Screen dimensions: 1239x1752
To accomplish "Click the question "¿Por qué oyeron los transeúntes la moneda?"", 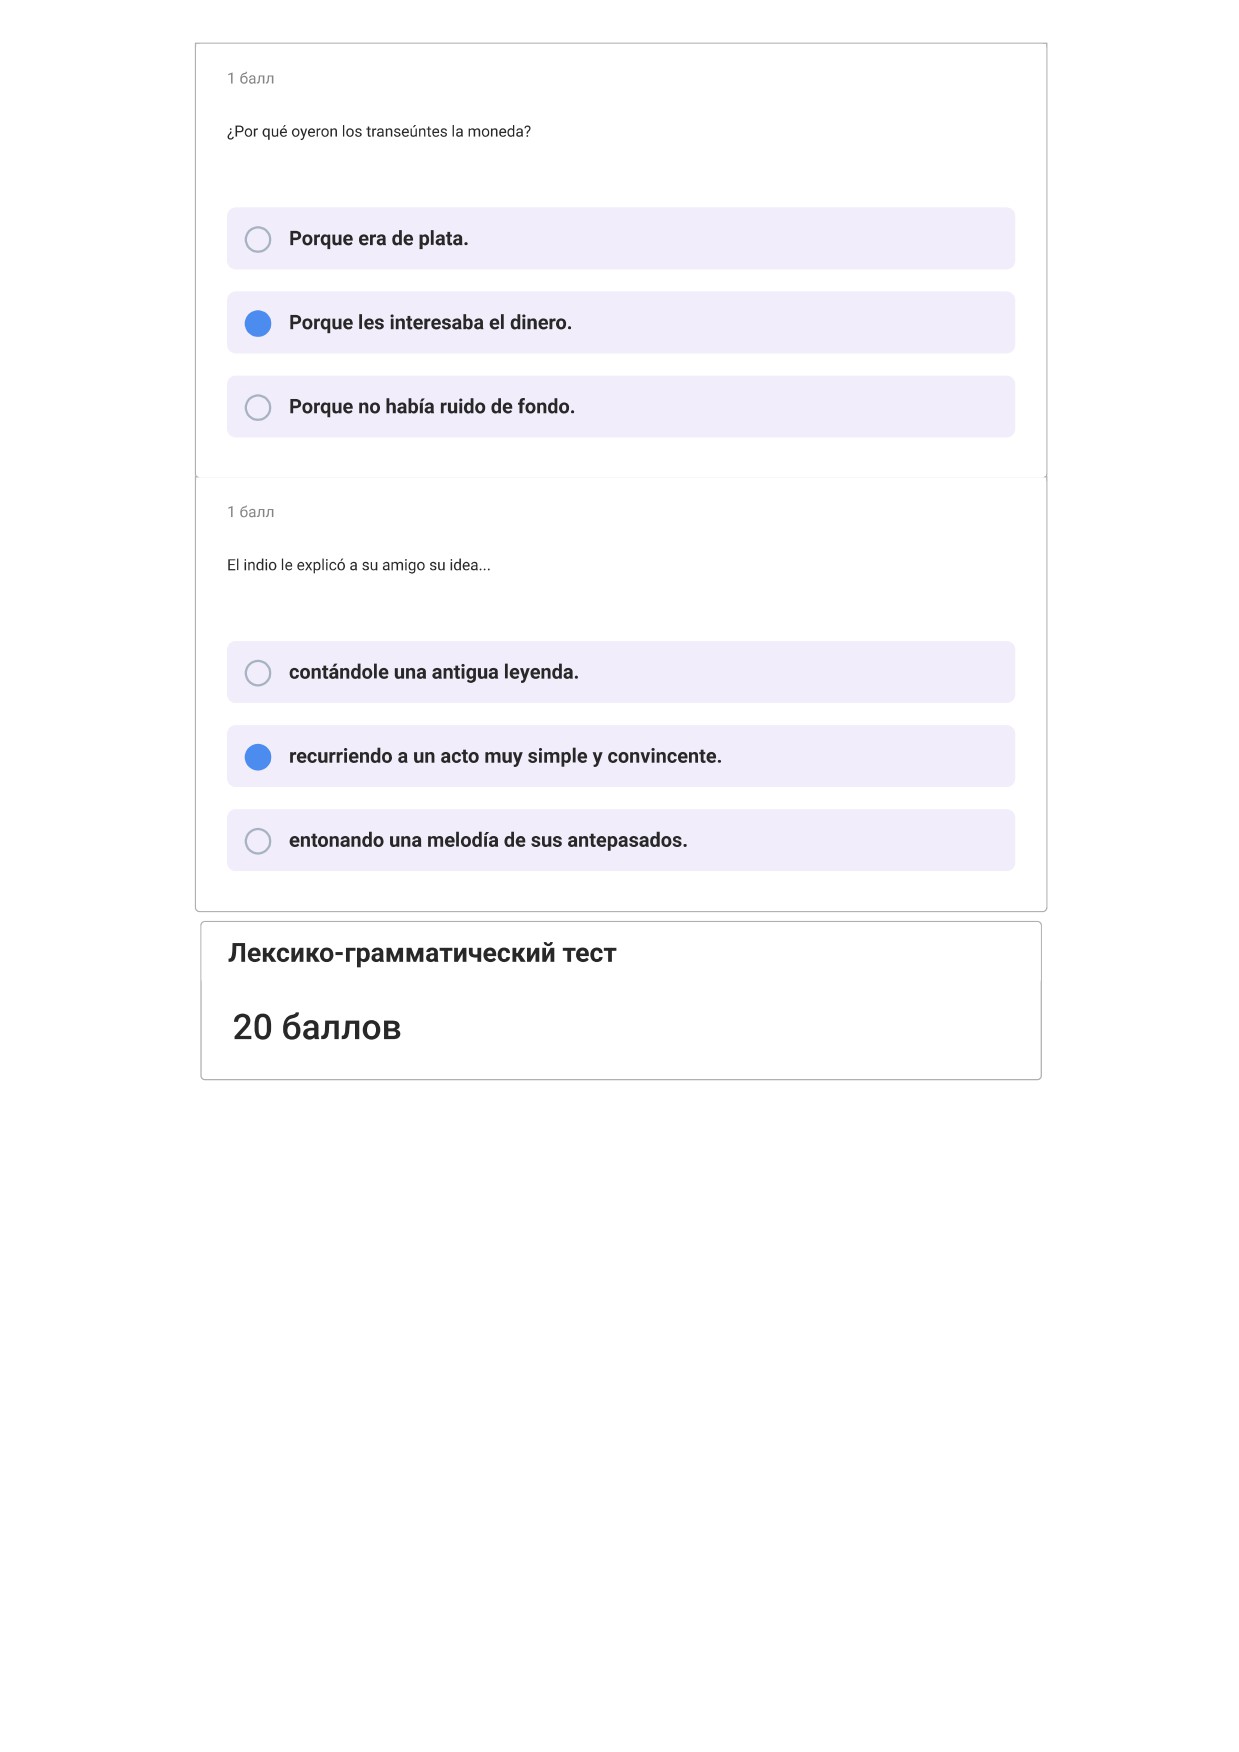I will [x=379, y=132].
